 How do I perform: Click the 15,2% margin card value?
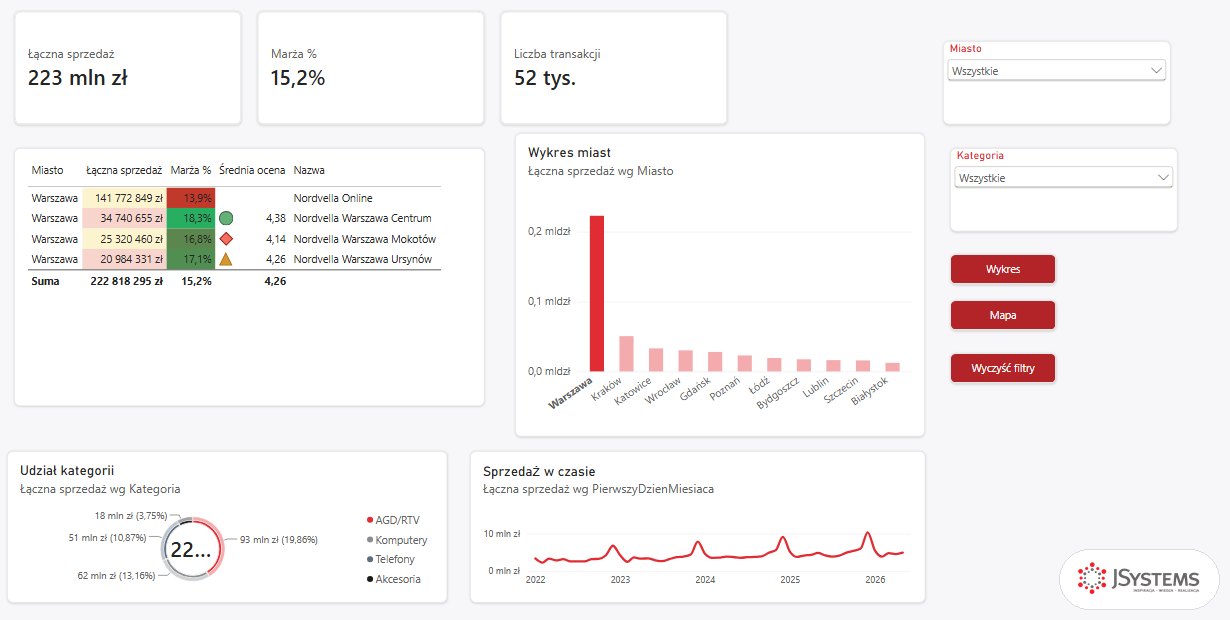[298, 77]
